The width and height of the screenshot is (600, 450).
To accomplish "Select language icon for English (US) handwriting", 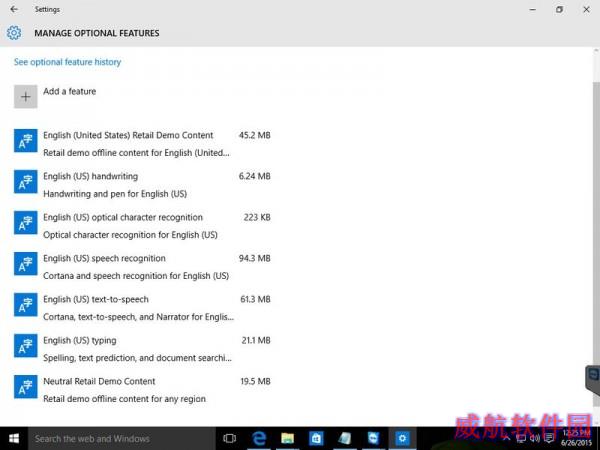I will [26, 181].
